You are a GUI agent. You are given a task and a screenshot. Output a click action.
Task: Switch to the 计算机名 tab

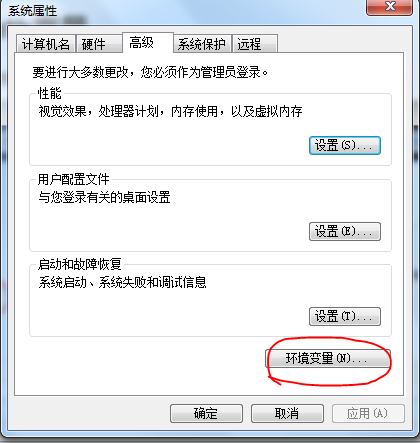(x=46, y=44)
